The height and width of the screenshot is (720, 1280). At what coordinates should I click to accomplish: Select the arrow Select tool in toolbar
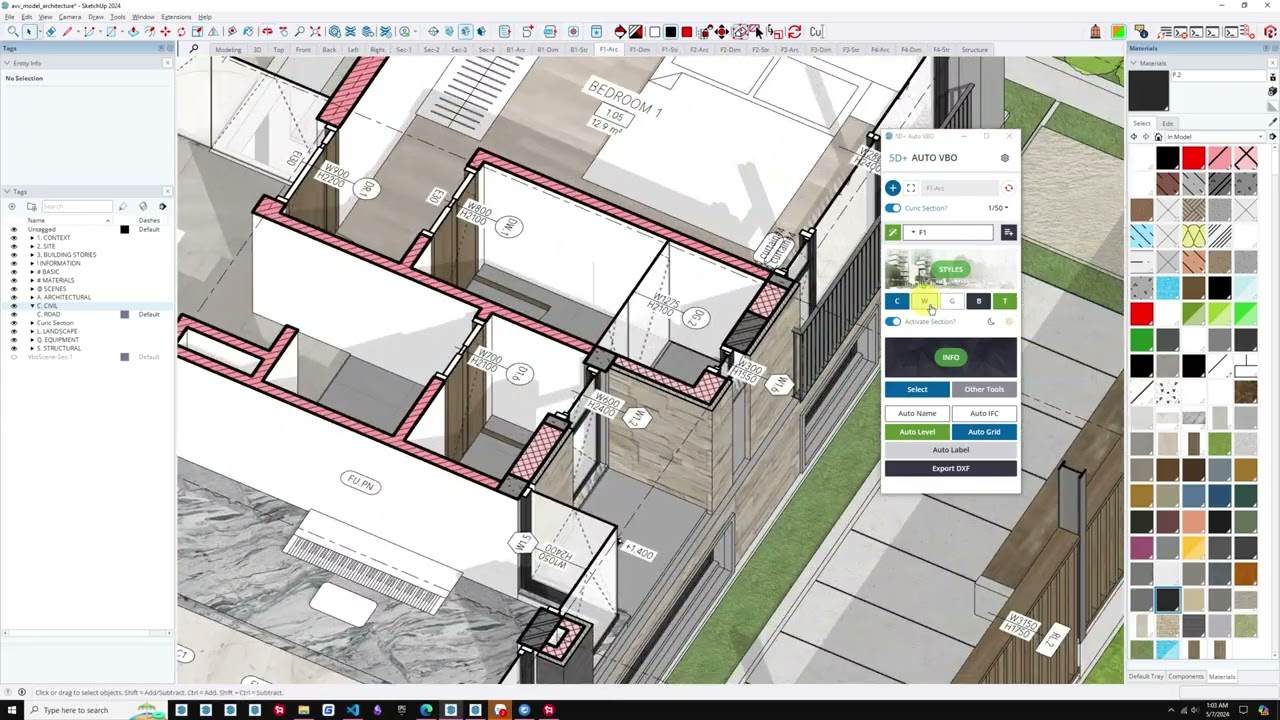[x=29, y=32]
